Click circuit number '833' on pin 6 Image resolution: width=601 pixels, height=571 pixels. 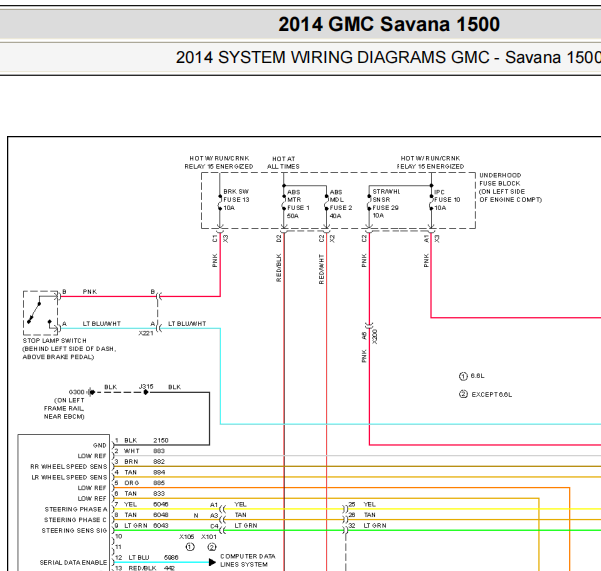pos(159,494)
